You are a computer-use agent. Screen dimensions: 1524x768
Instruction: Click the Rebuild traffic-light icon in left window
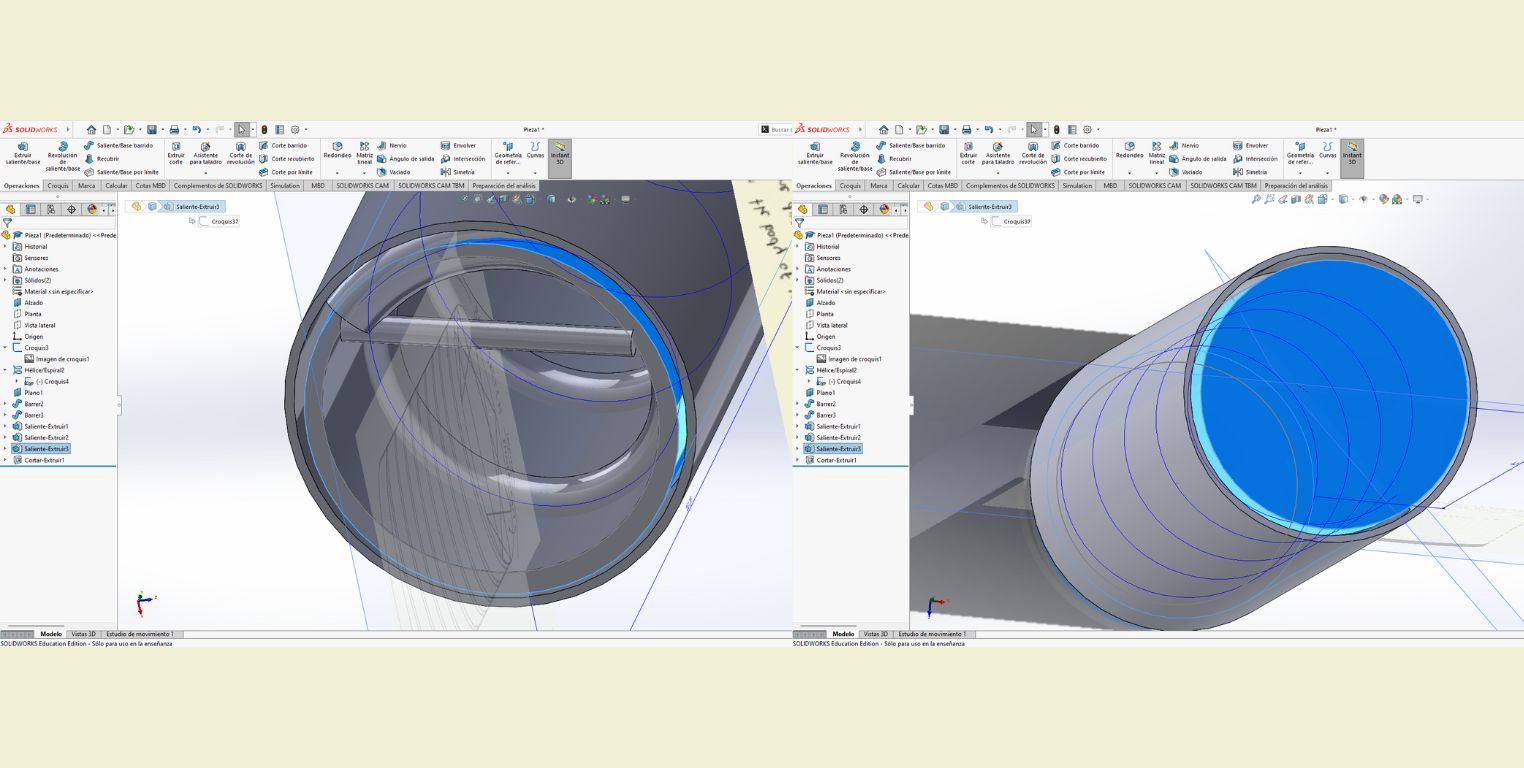[264, 130]
